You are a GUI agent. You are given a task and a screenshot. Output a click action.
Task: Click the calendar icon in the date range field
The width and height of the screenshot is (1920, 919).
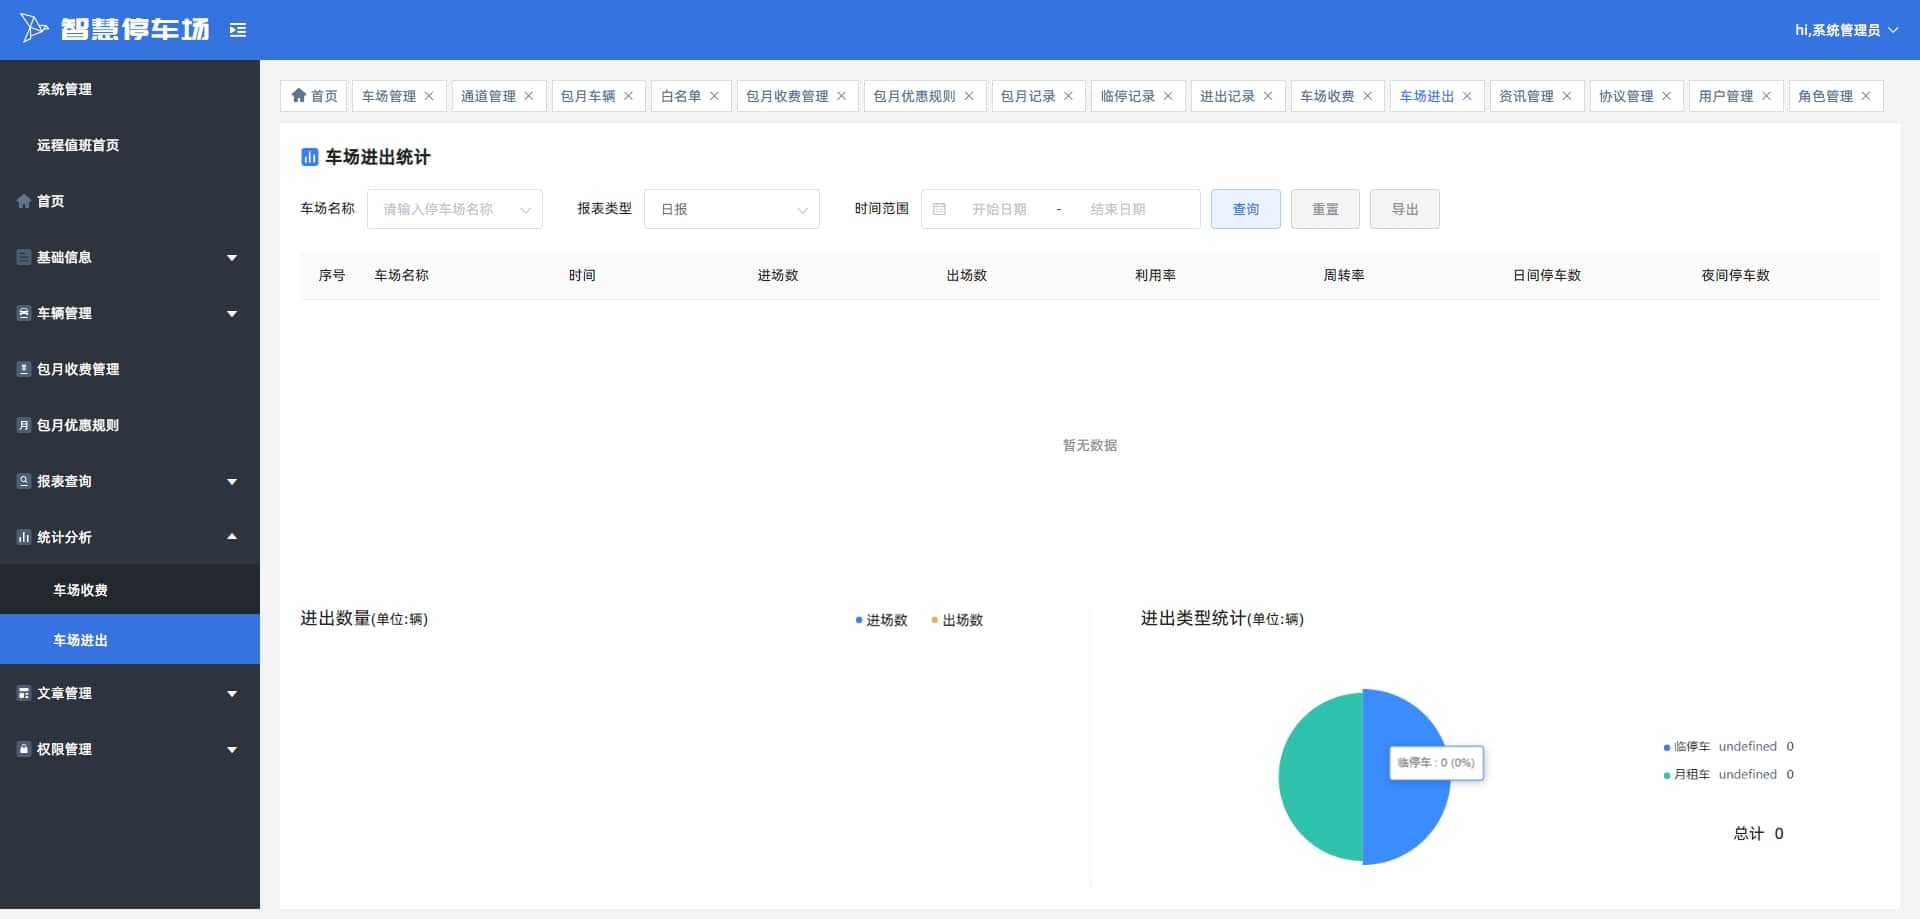(939, 209)
